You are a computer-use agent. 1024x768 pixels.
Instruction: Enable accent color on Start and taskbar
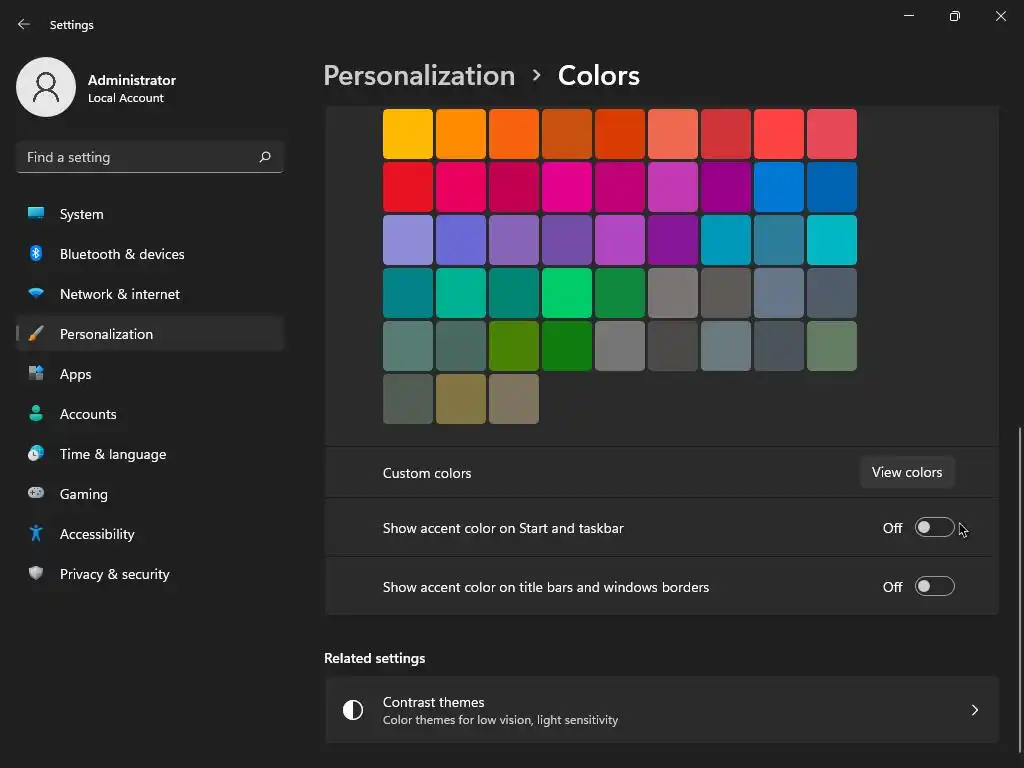pos(934,528)
